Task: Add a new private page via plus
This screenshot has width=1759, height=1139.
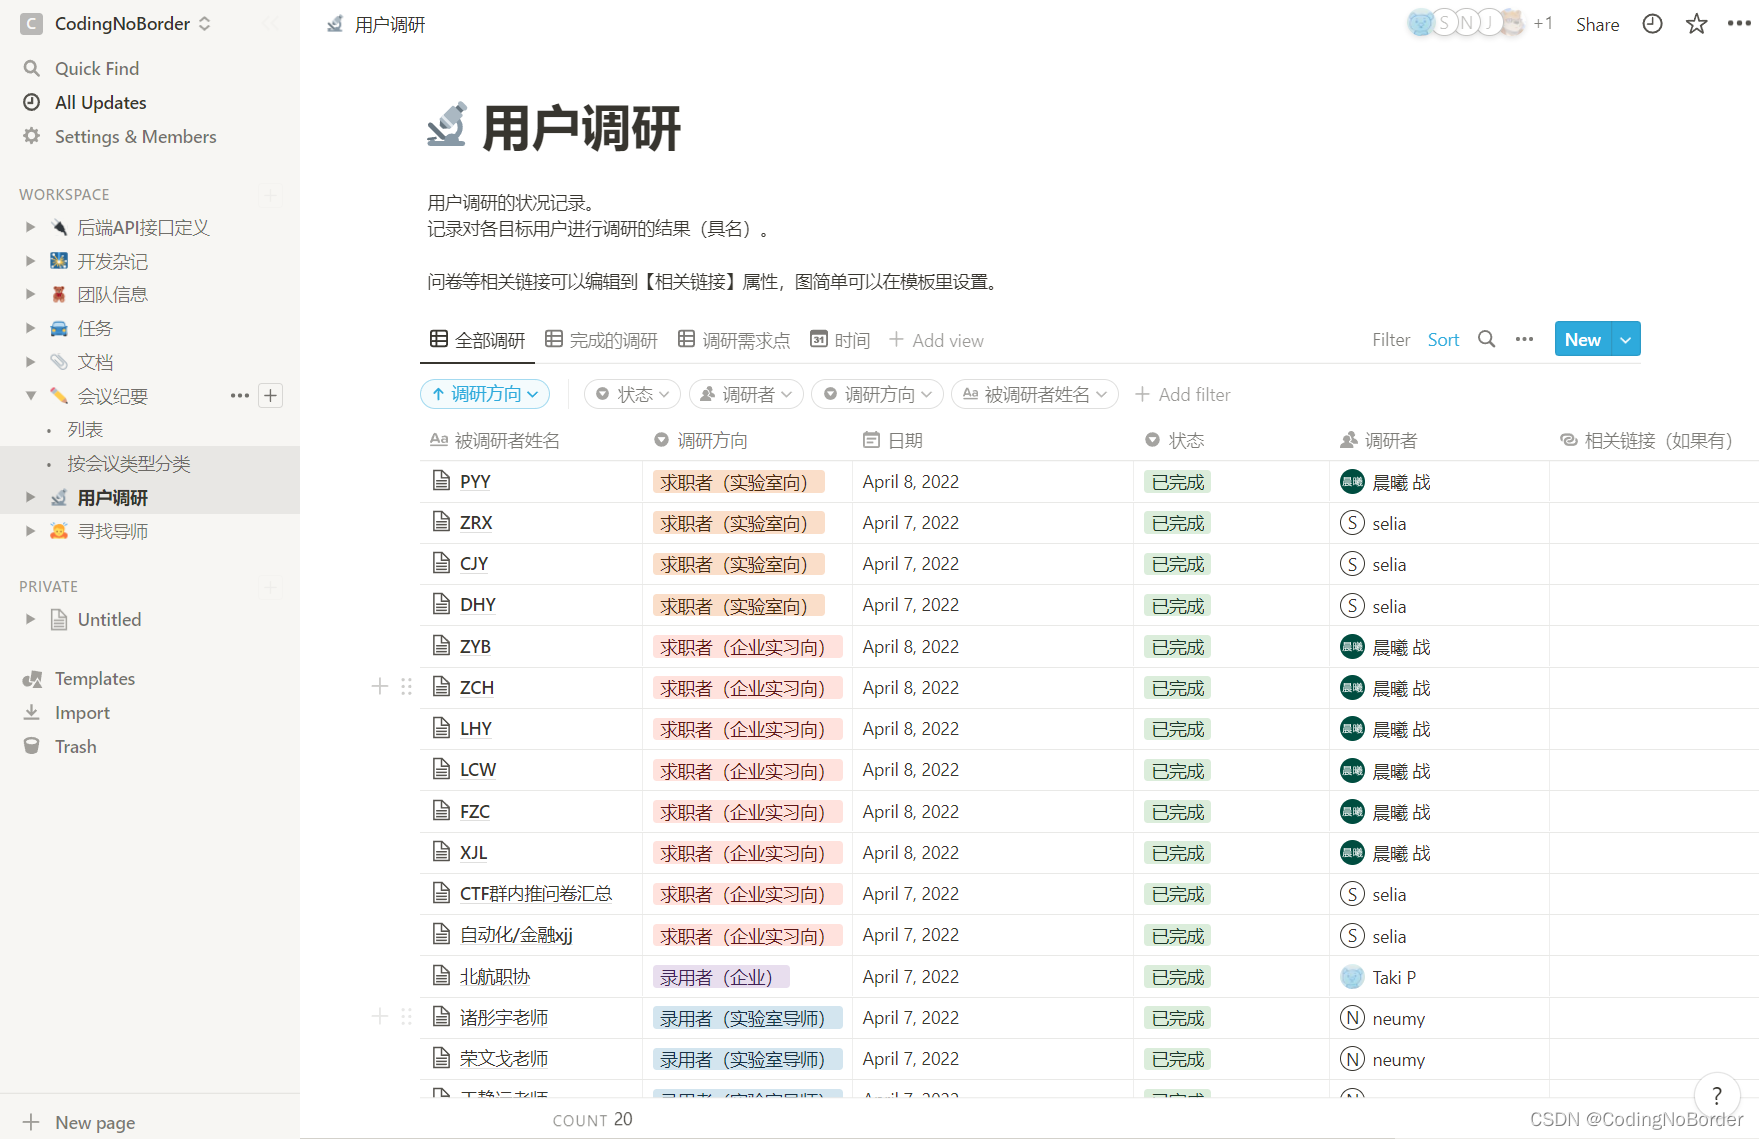Action: (270, 586)
